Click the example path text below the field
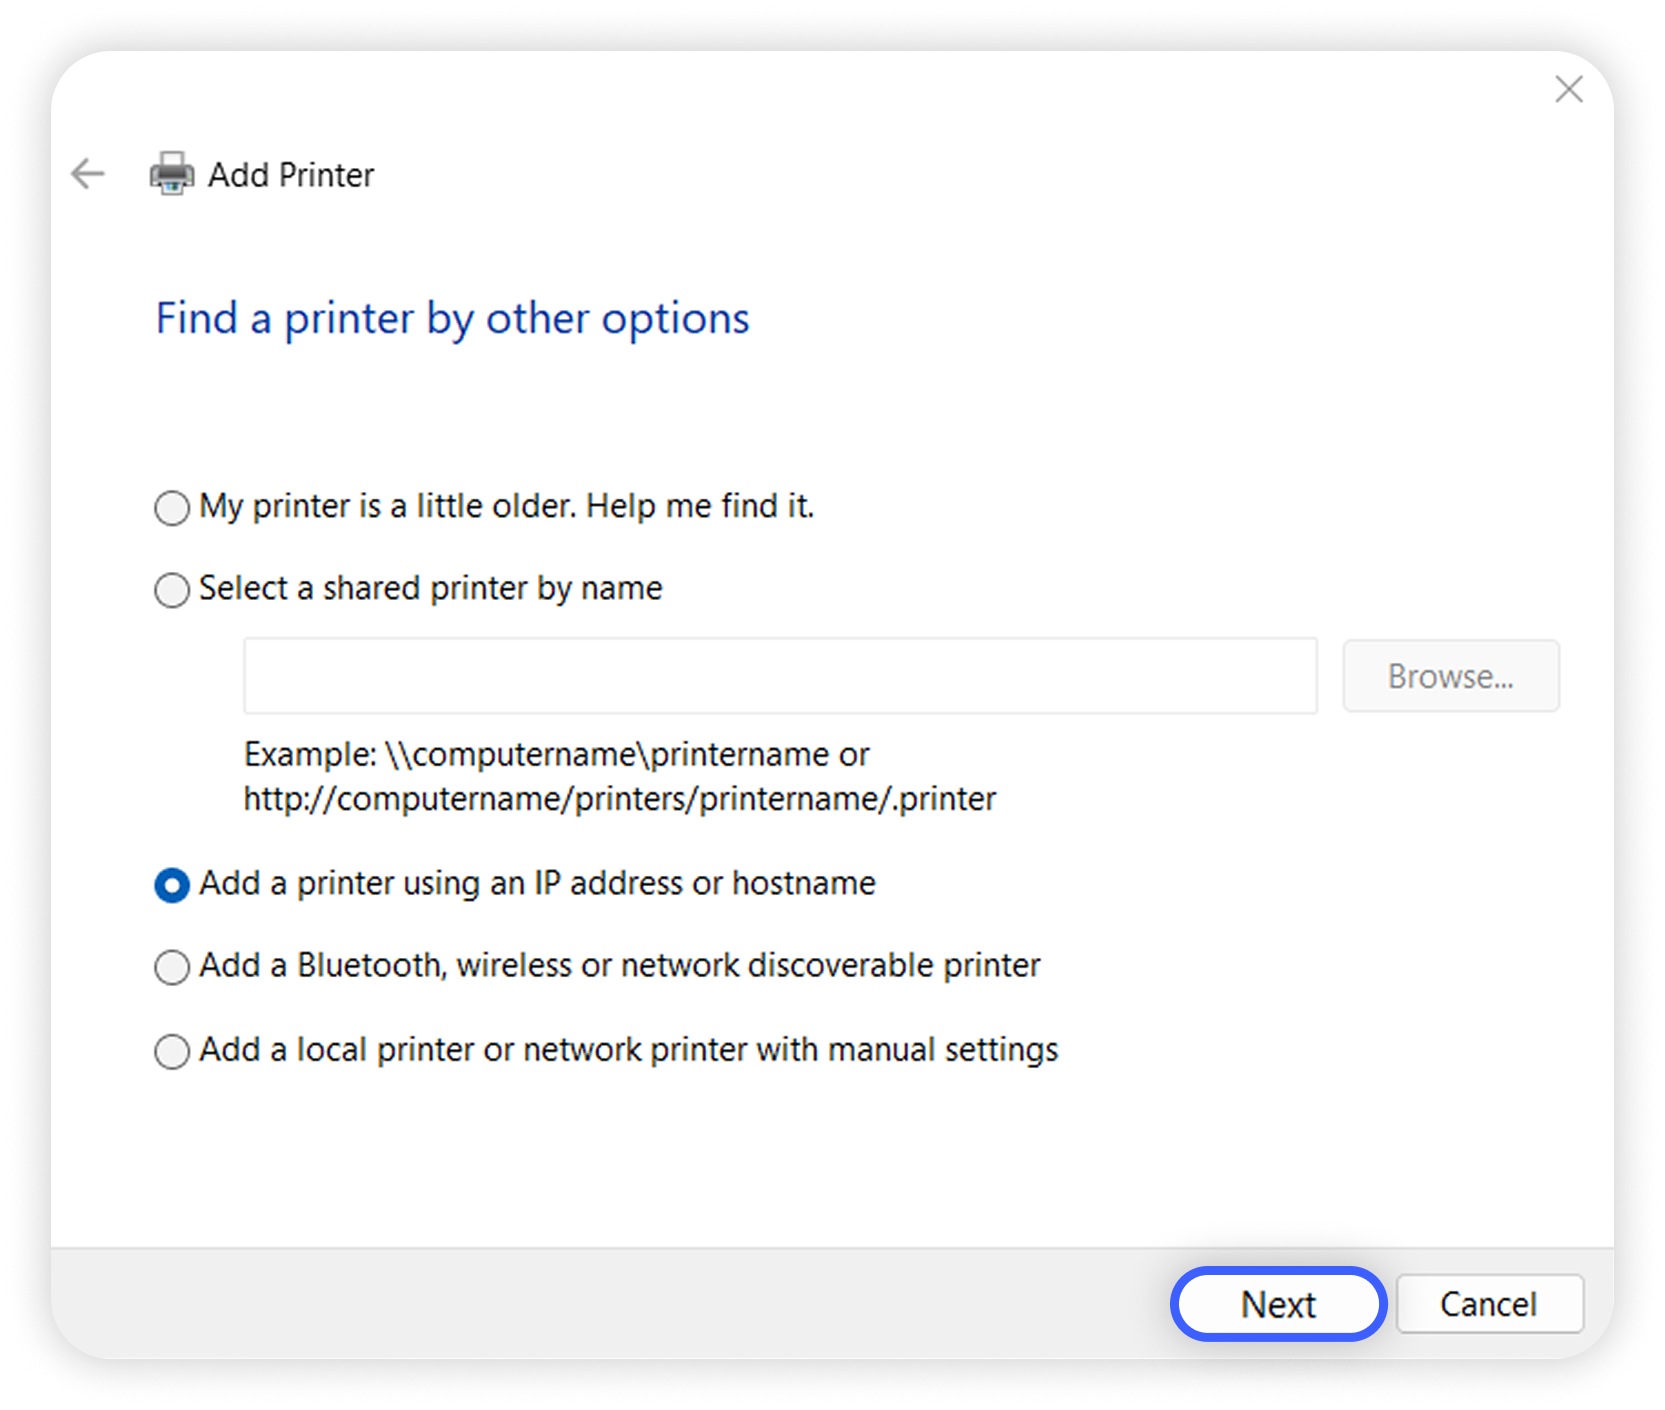The width and height of the screenshot is (1665, 1410). 618,776
